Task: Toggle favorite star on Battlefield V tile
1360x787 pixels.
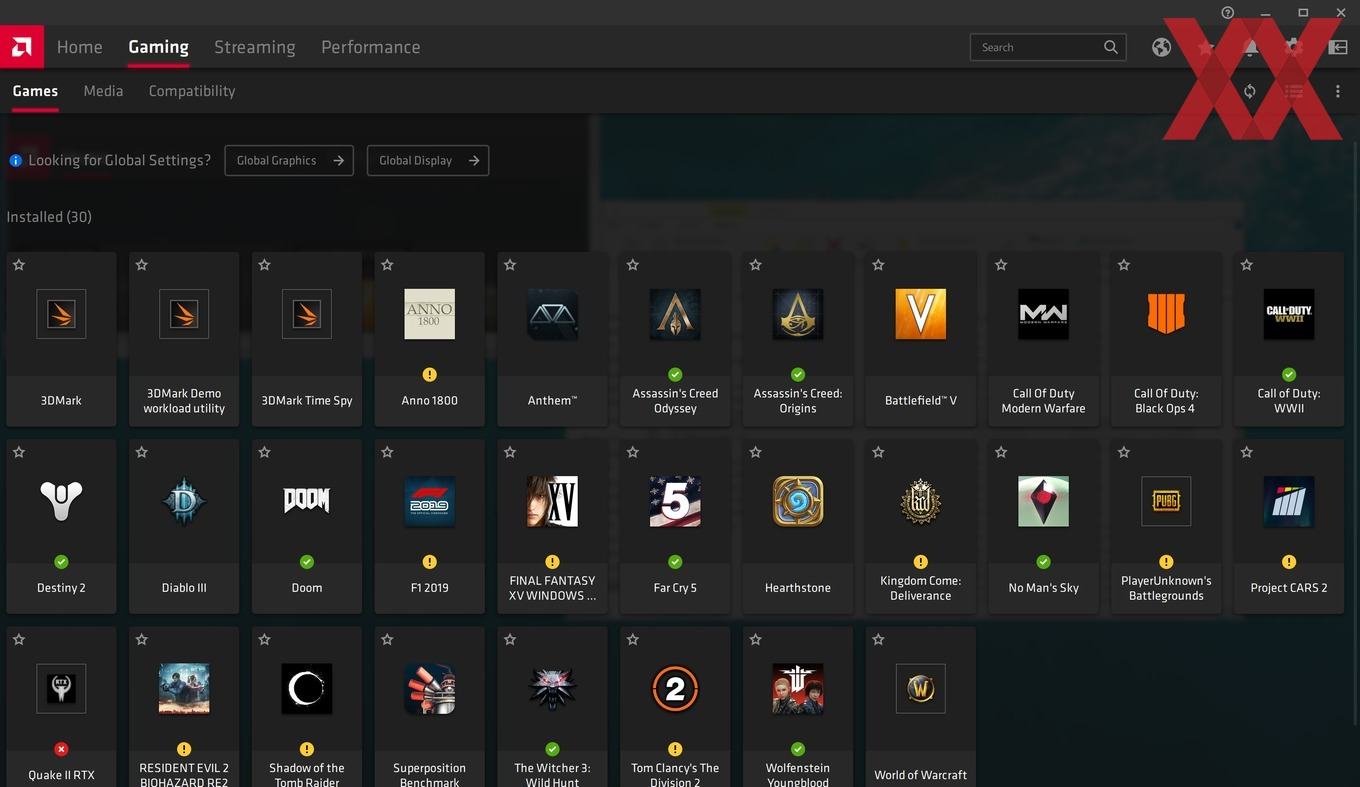Action: coord(878,265)
